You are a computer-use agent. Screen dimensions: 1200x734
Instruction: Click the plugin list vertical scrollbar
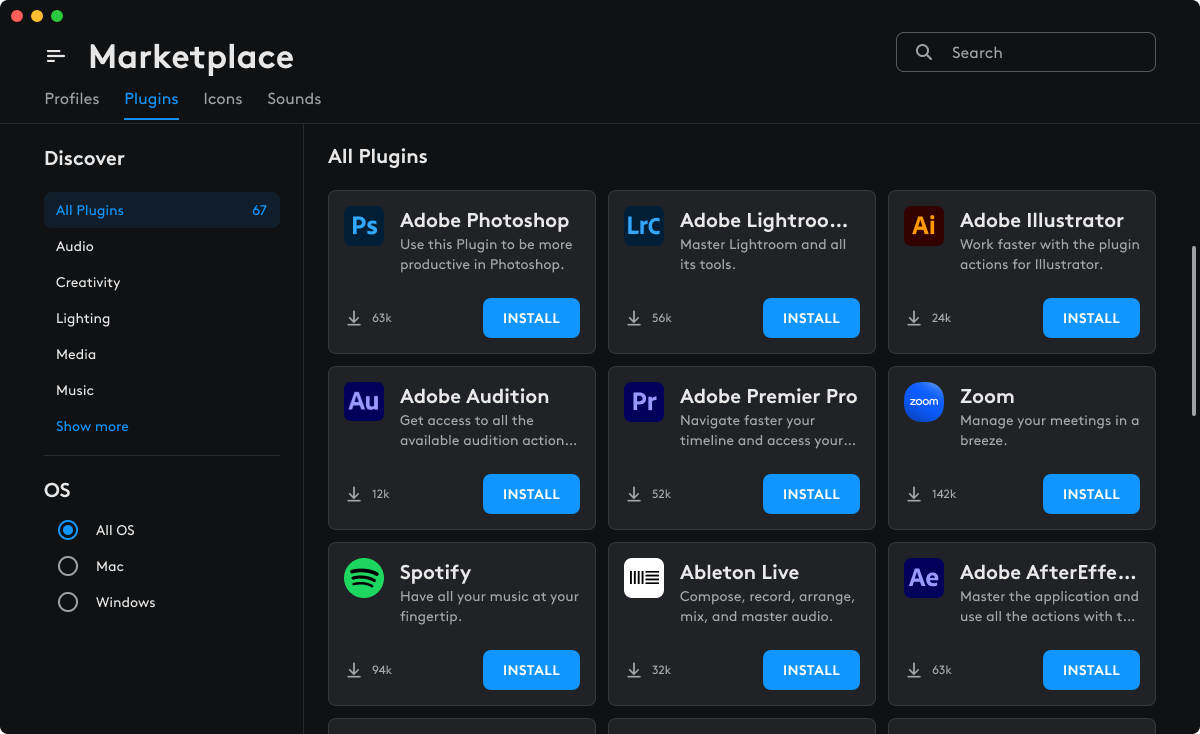point(1193,330)
